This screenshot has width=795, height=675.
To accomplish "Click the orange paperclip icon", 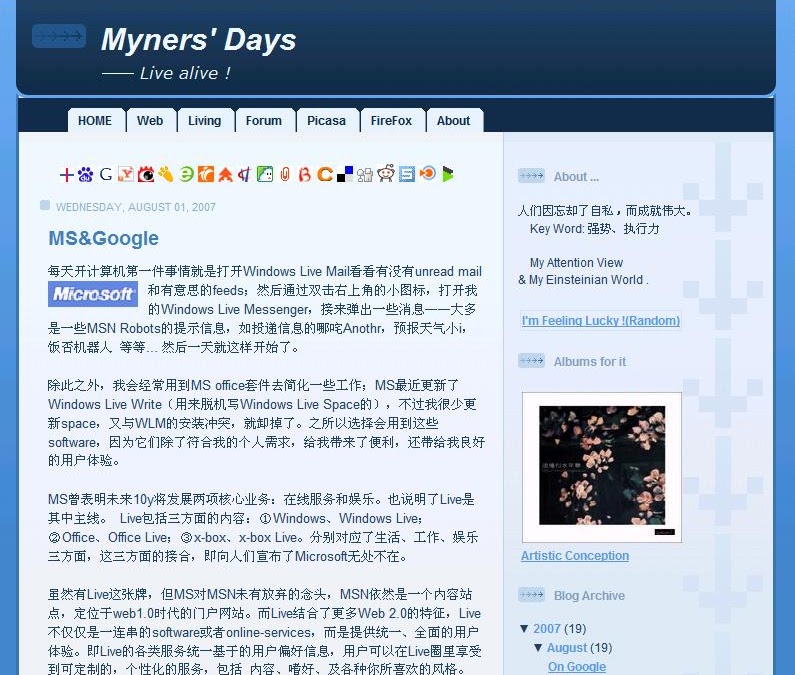I will [285, 174].
